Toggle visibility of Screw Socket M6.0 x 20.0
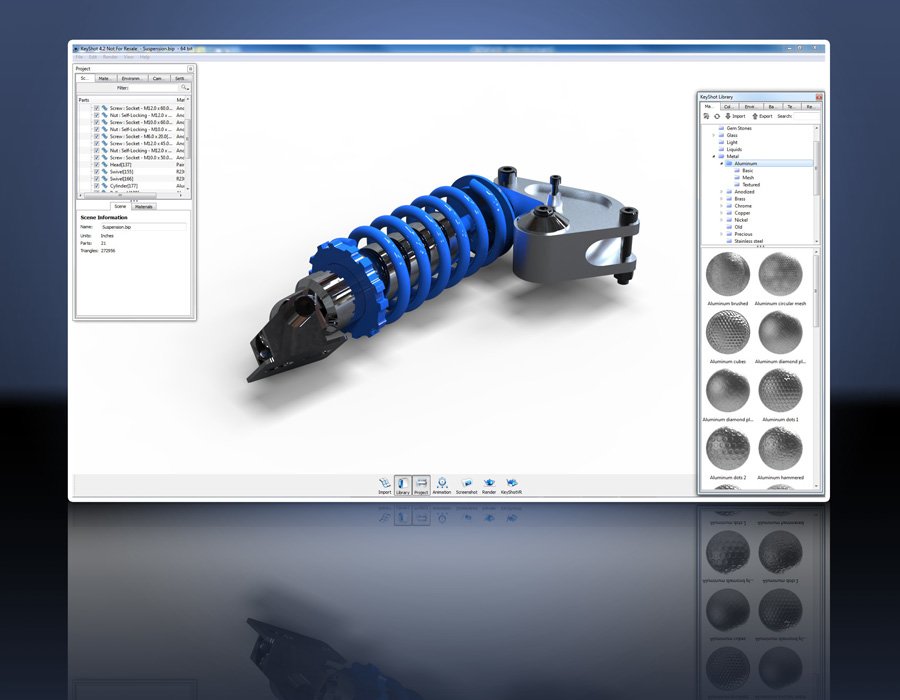 click(x=97, y=137)
